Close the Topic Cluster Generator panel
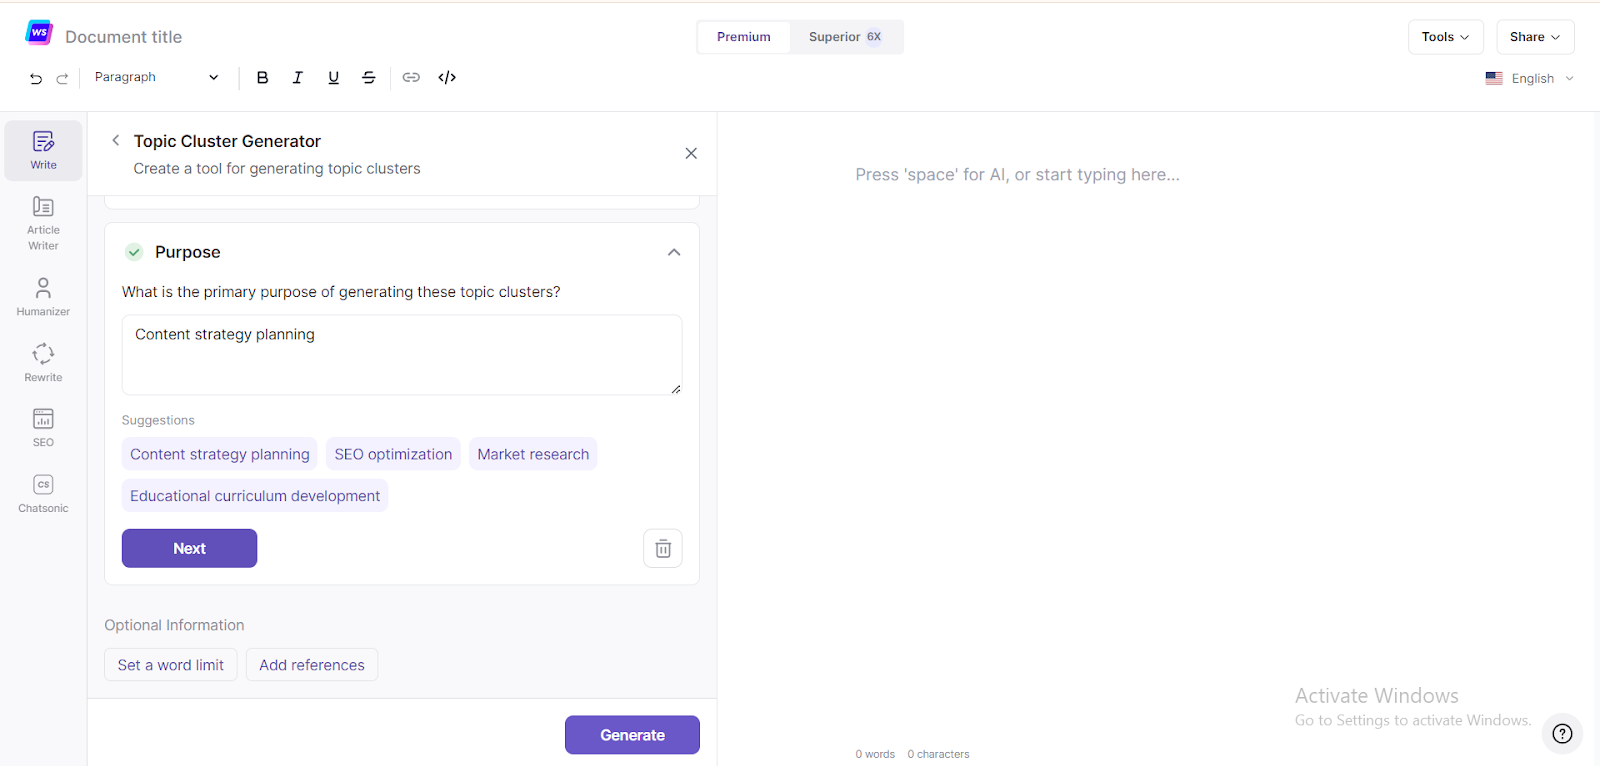The width and height of the screenshot is (1600, 766). [x=691, y=153]
